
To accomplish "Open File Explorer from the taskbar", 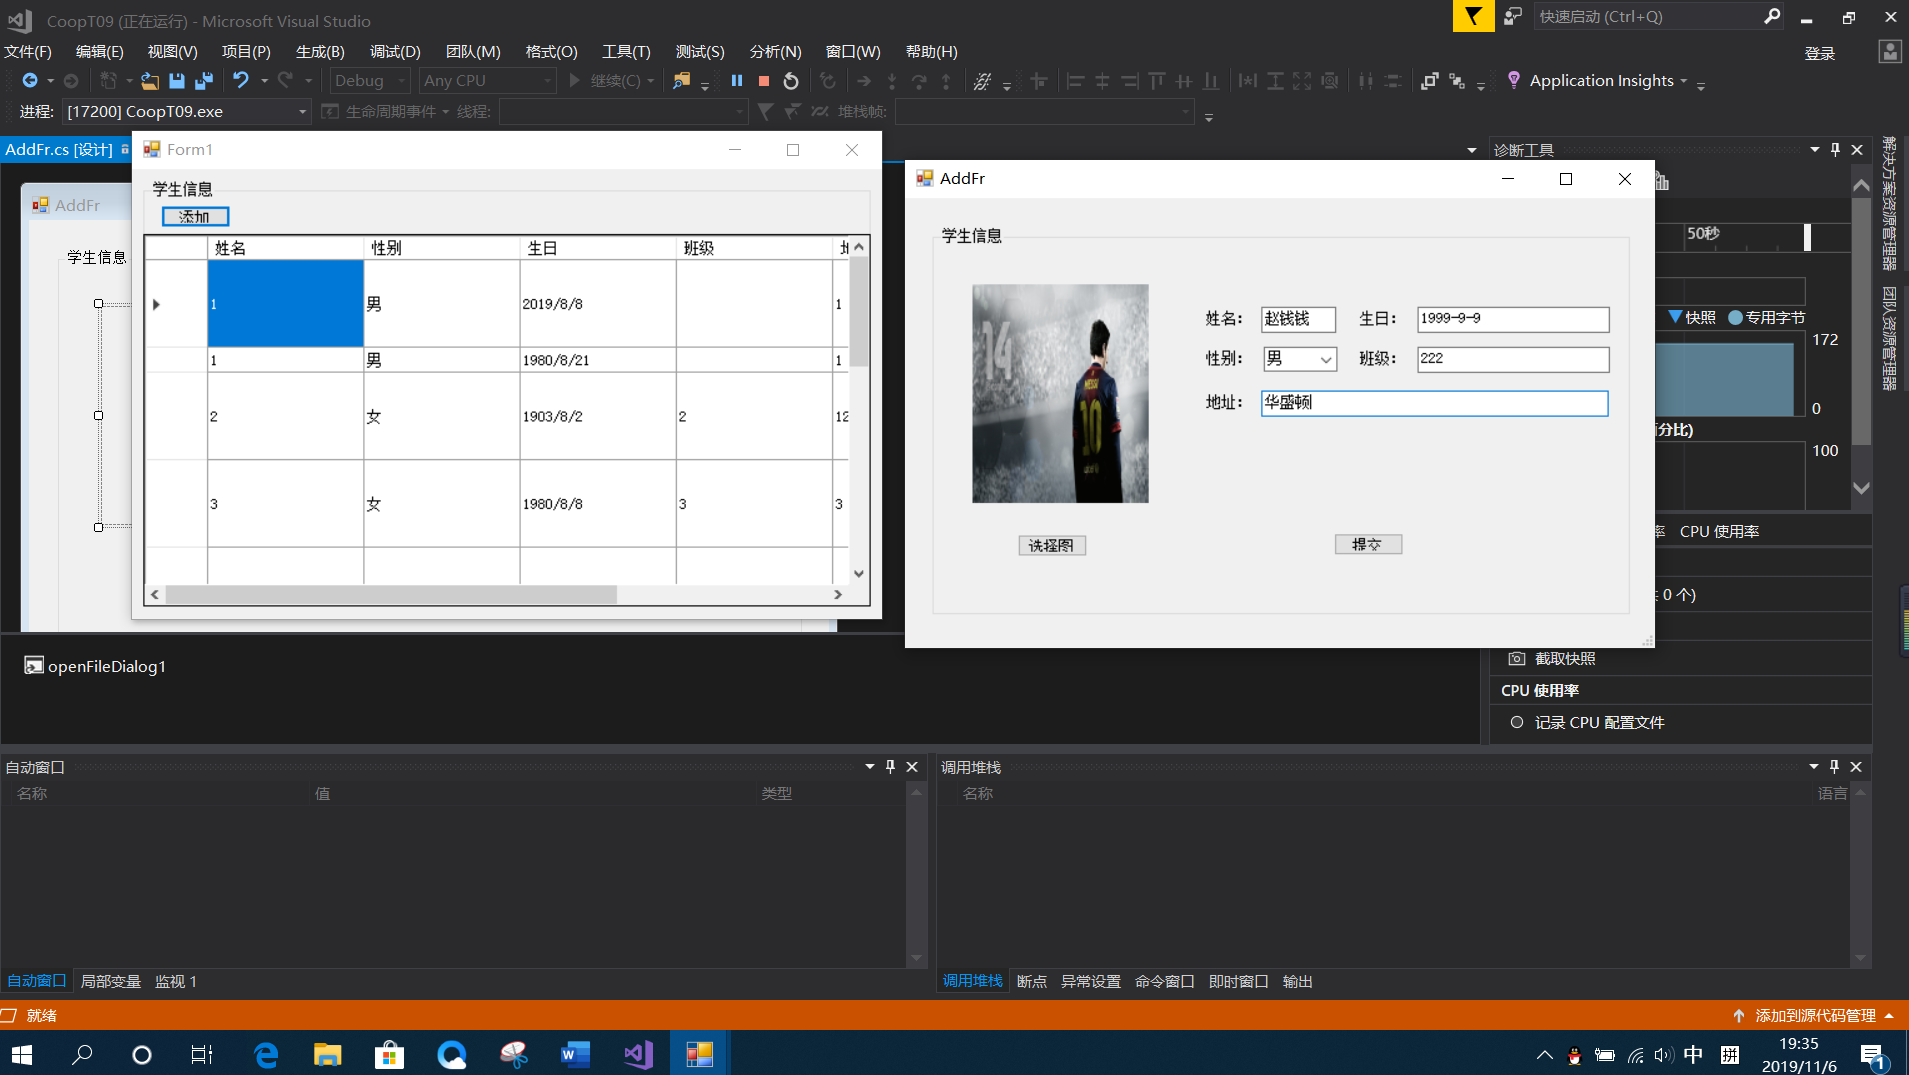I will 327,1054.
